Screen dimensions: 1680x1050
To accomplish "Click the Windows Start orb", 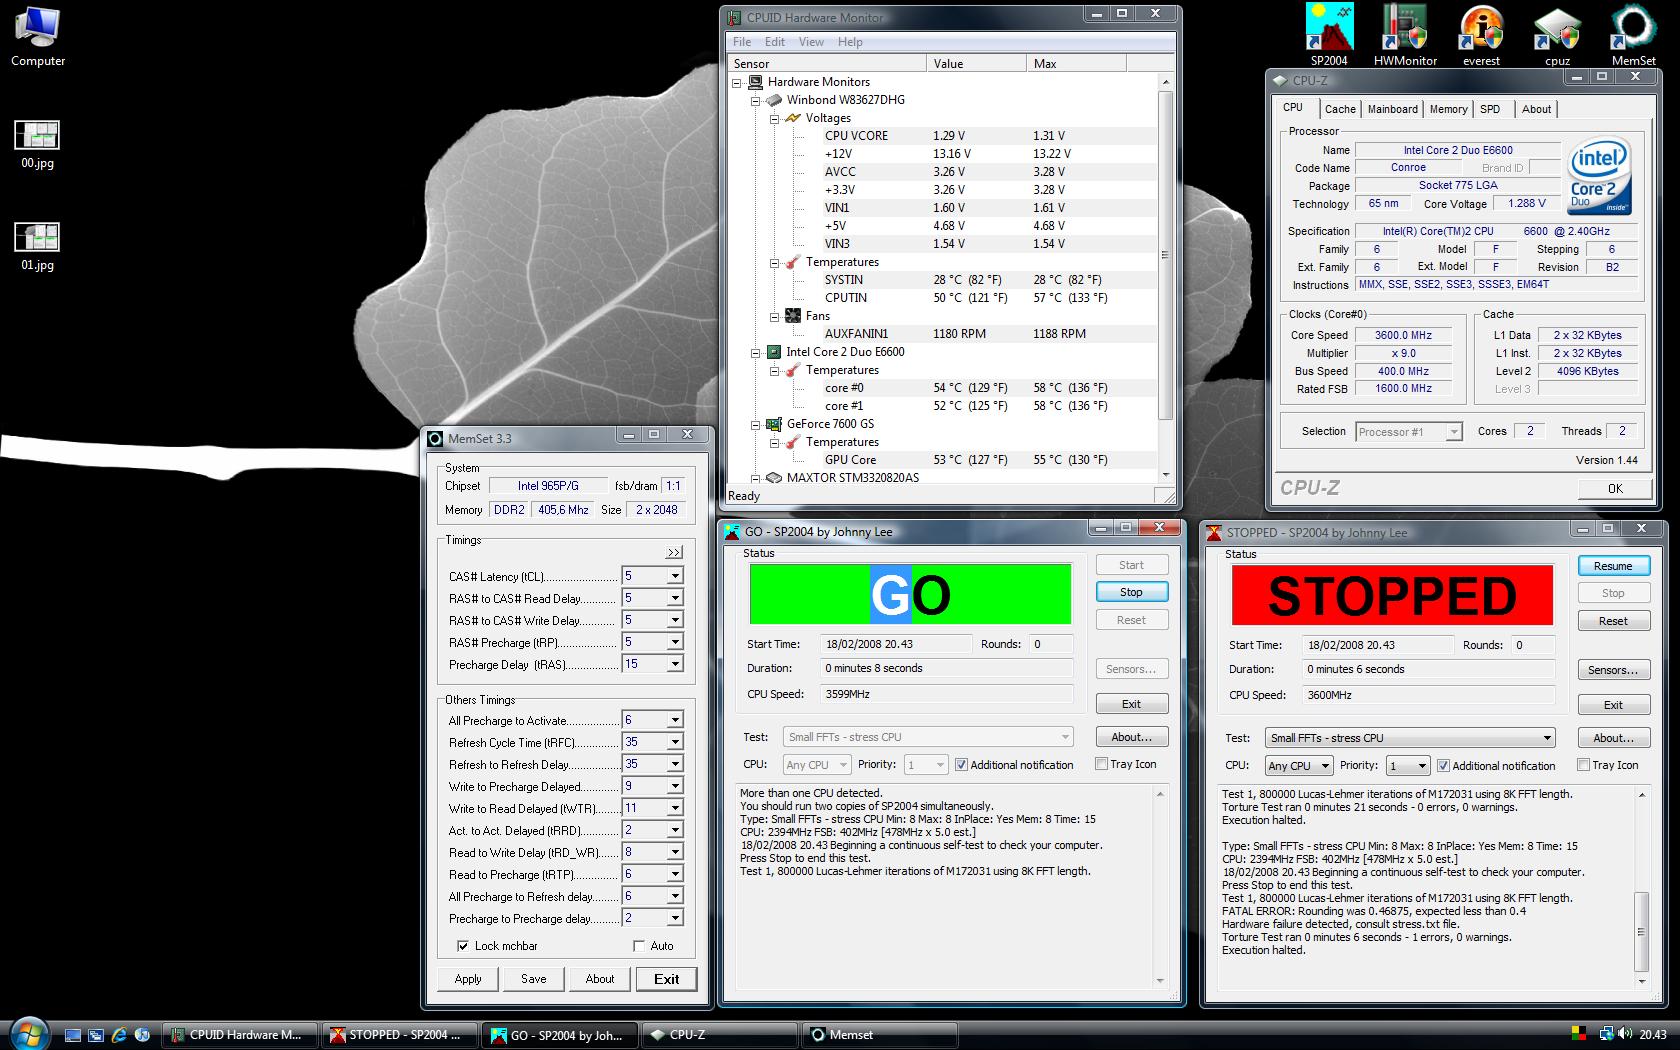I will click(x=28, y=1033).
